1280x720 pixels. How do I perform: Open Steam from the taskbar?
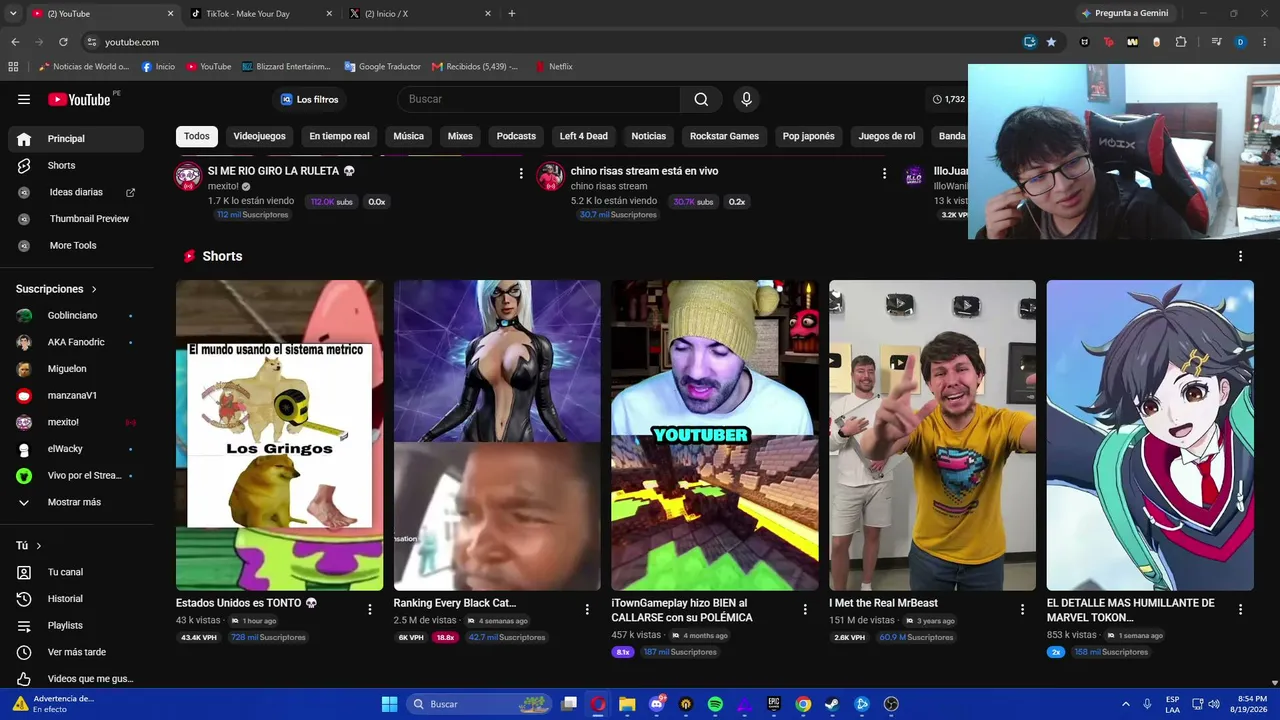coord(832,704)
